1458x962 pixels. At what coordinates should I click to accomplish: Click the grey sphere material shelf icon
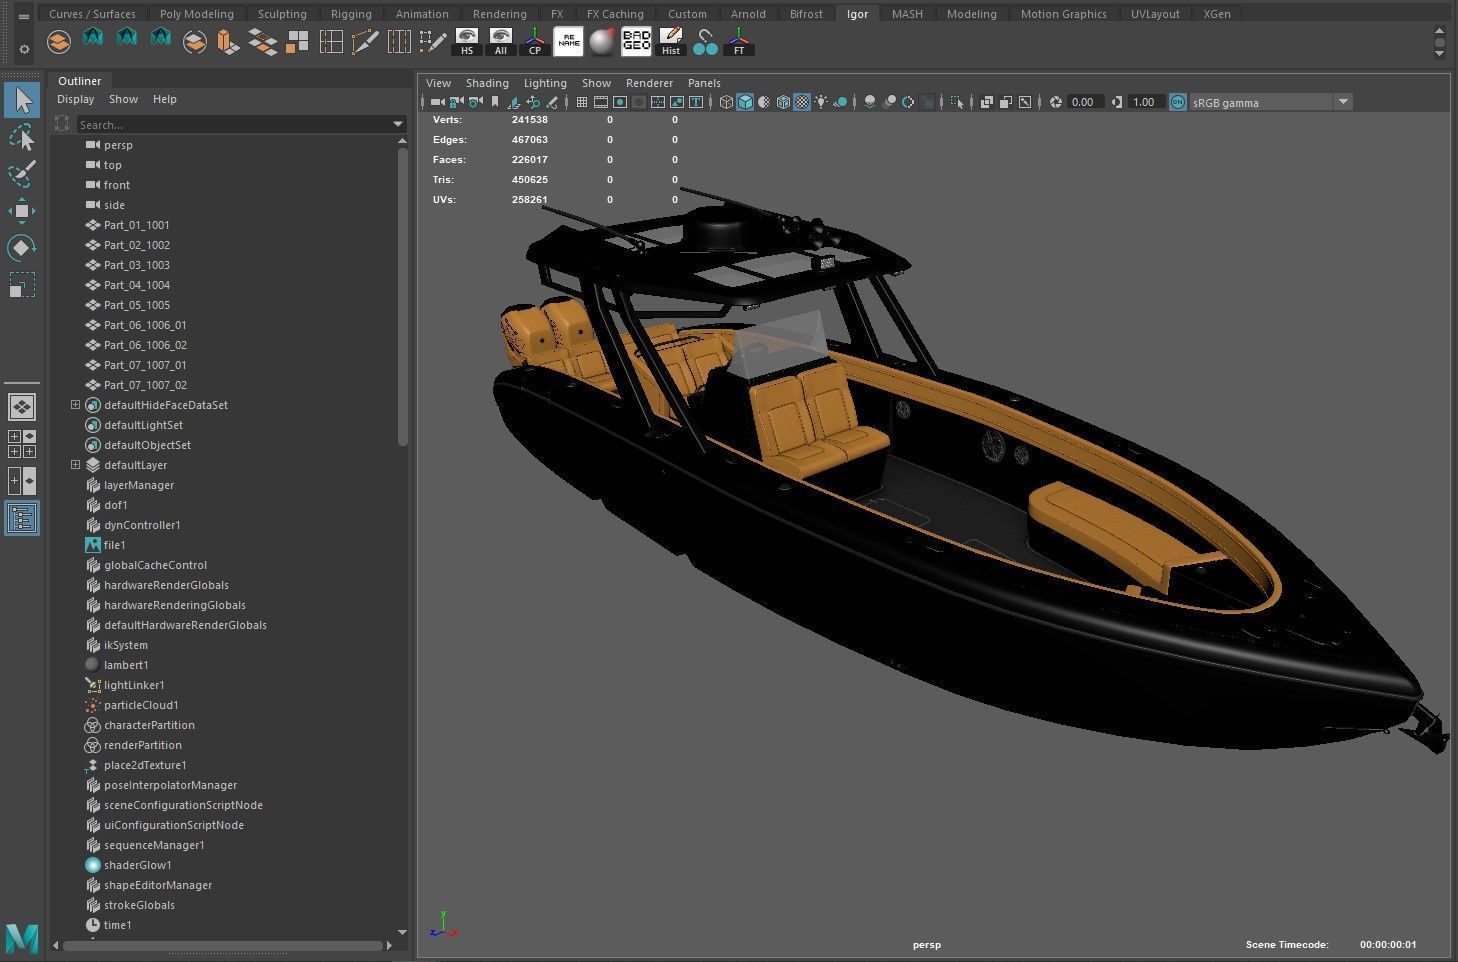(602, 41)
